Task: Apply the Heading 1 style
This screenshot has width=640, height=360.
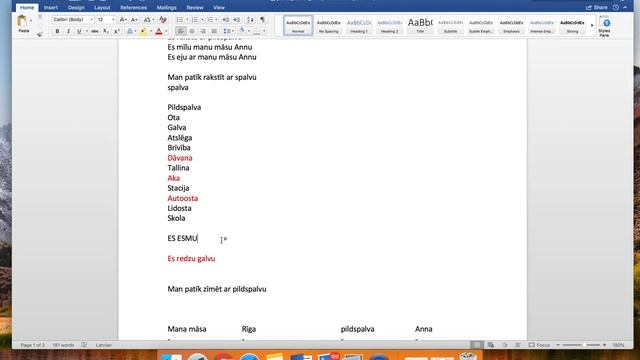Action: 359,25
